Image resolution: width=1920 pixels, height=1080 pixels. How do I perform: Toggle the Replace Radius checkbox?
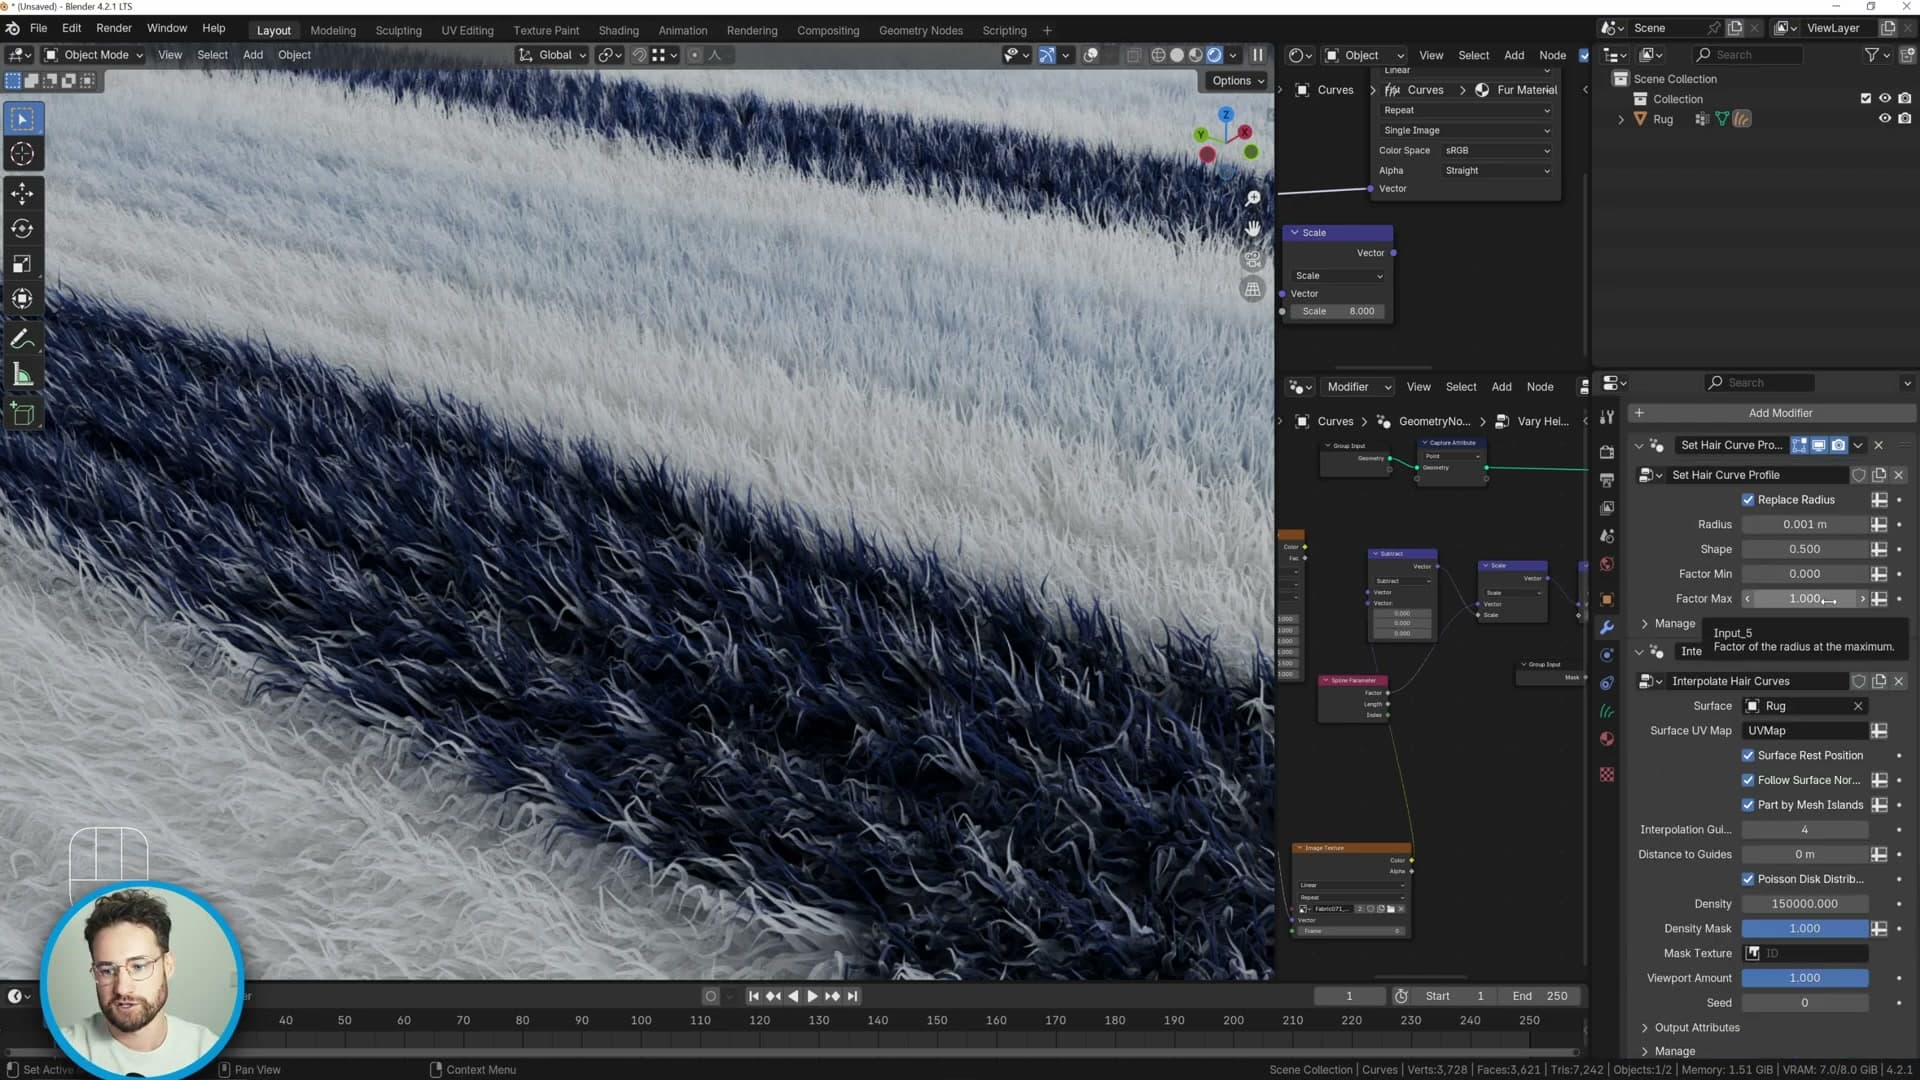coord(1748,500)
